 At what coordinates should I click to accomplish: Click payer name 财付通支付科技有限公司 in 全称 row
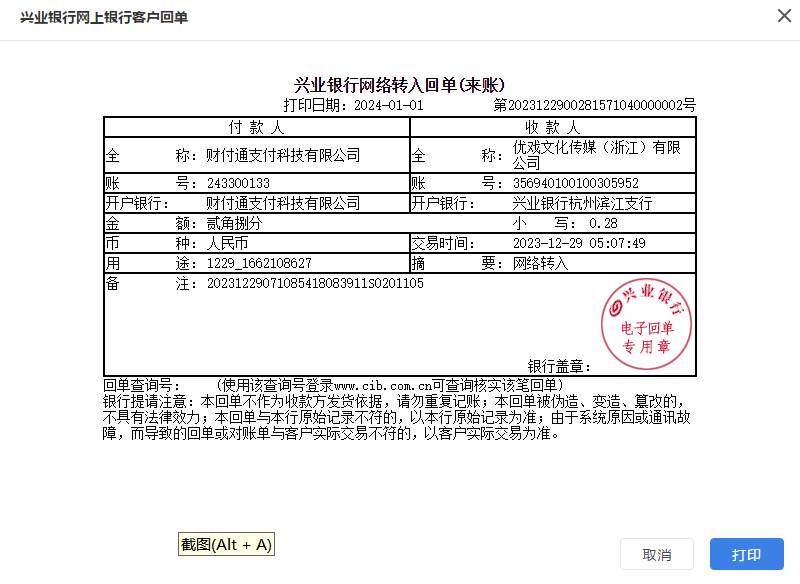(283, 155)
